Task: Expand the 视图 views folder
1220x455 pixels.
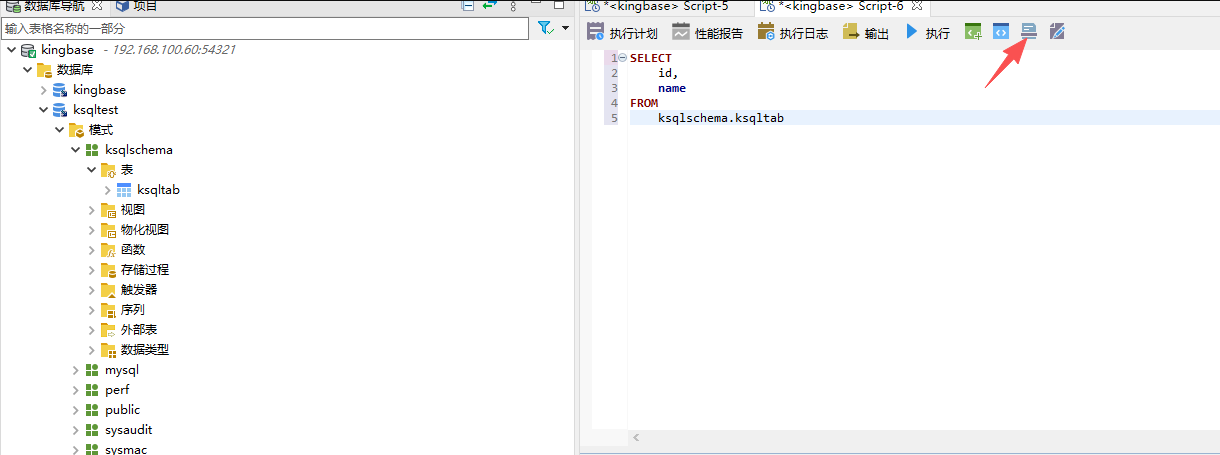Action: pyautogui.click(x=92, y=210)
